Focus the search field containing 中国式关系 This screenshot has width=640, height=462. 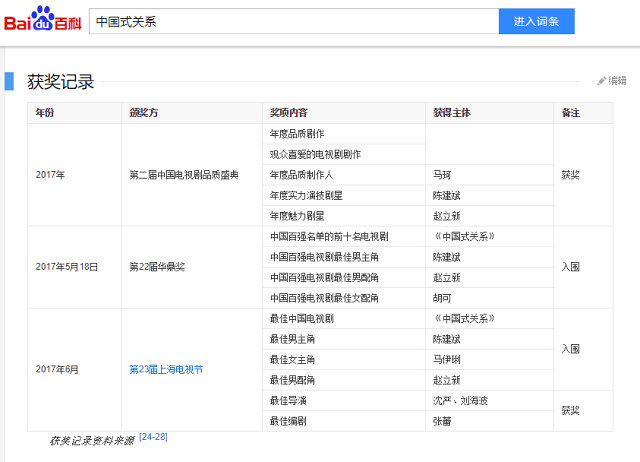pos(294,21)
